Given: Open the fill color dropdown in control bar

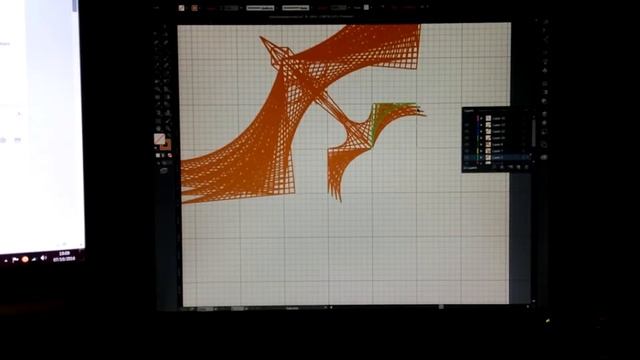Looking at the screenshot, I should pyautogui.click(x=182, y=7).
